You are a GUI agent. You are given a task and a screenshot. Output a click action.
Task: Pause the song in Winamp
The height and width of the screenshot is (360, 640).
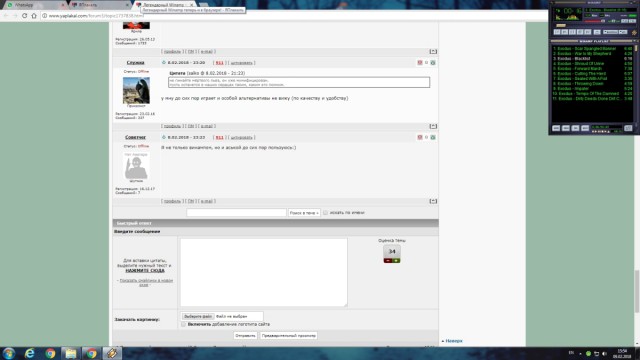[x=572, y=32]
